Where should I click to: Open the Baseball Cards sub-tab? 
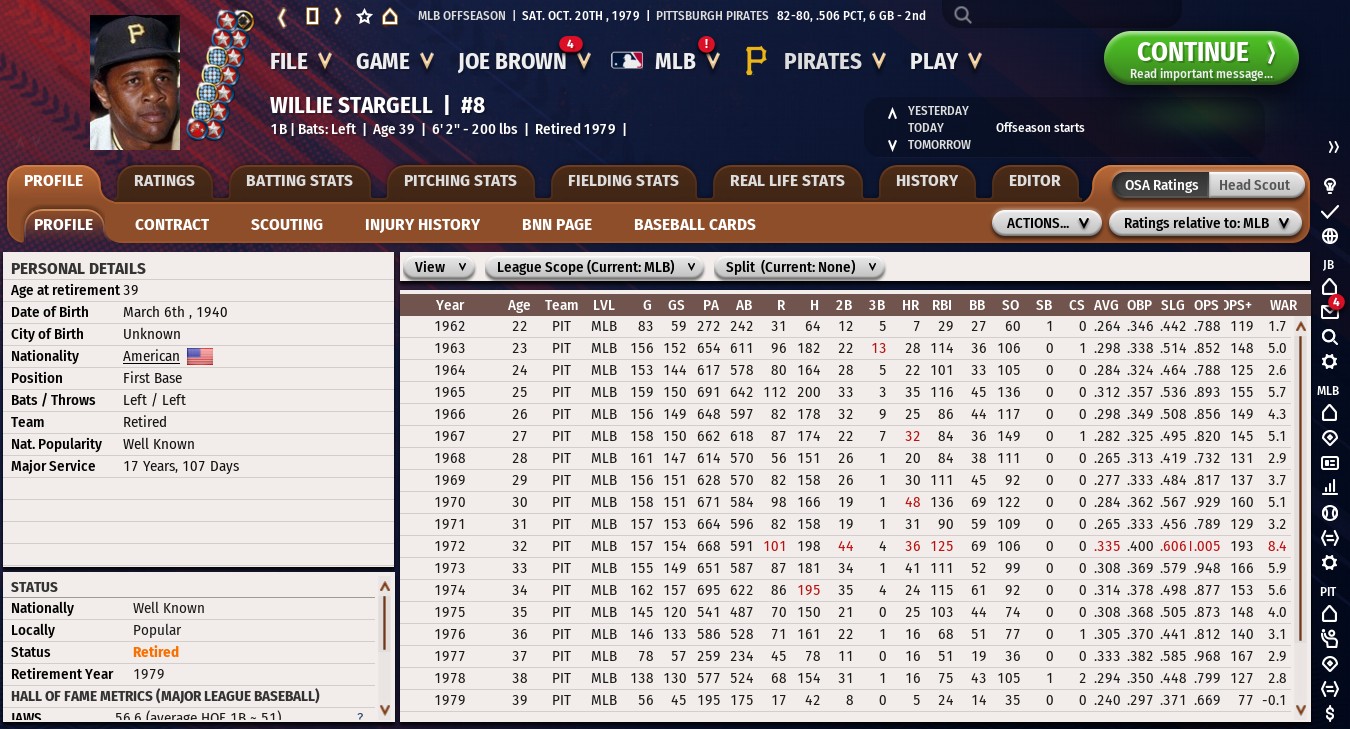[695, 224]
